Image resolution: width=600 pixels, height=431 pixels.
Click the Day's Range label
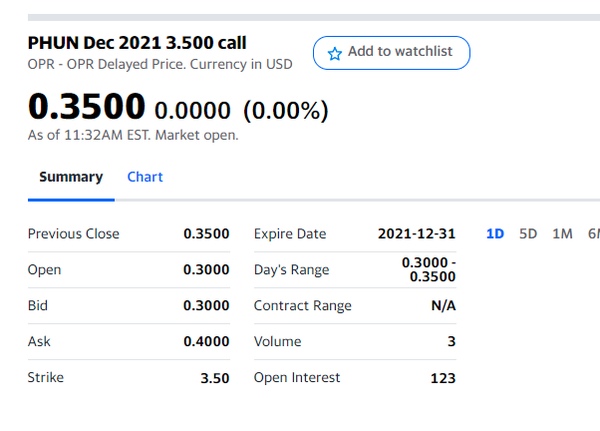tap(291, 270)
